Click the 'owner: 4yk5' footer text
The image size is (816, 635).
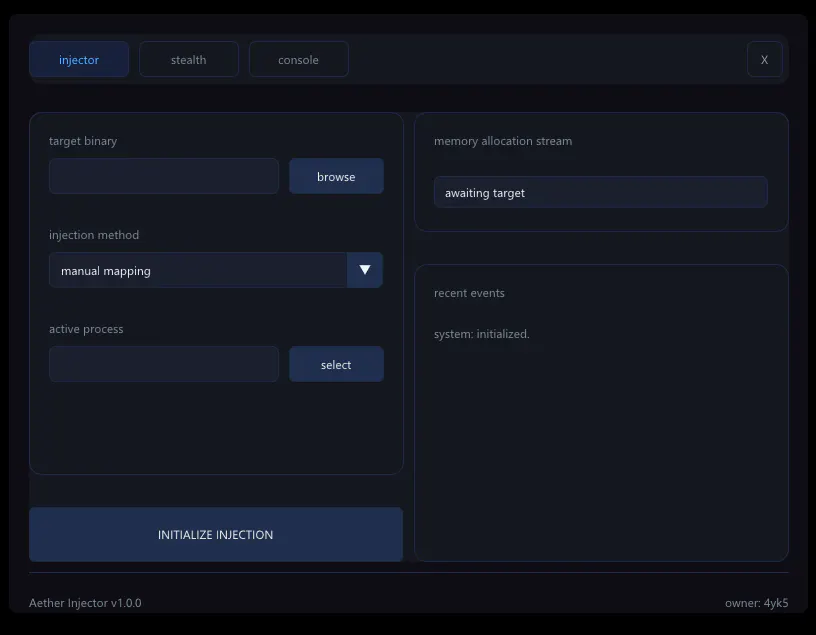[757, 603]
